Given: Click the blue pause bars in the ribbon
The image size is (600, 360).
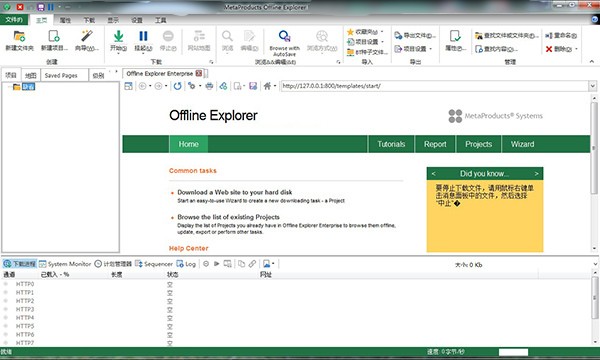Looking at the screenshot, I should pos(143,36).
